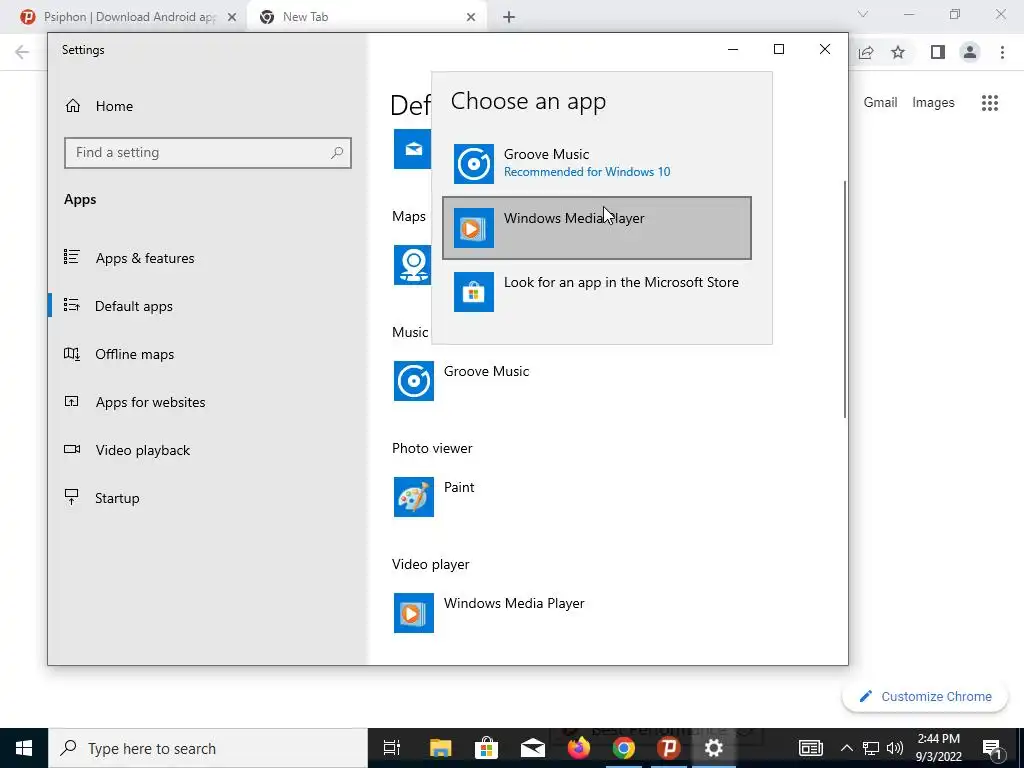Click the search magnifier in Find a setting
Screen dimensions: 1024x768
click(x=337, y=153)
